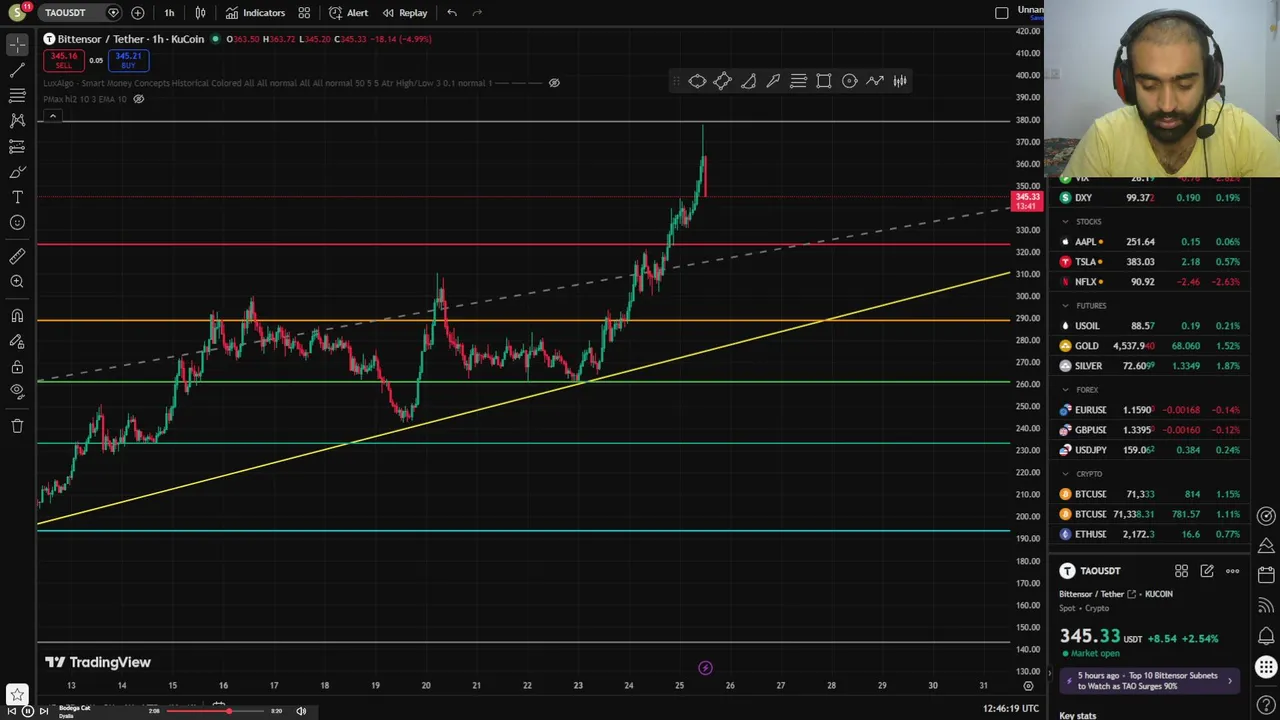The width and height of the screenshot is (1280, 720).
Task: Select the brush drawing tool
Action: 17,172
